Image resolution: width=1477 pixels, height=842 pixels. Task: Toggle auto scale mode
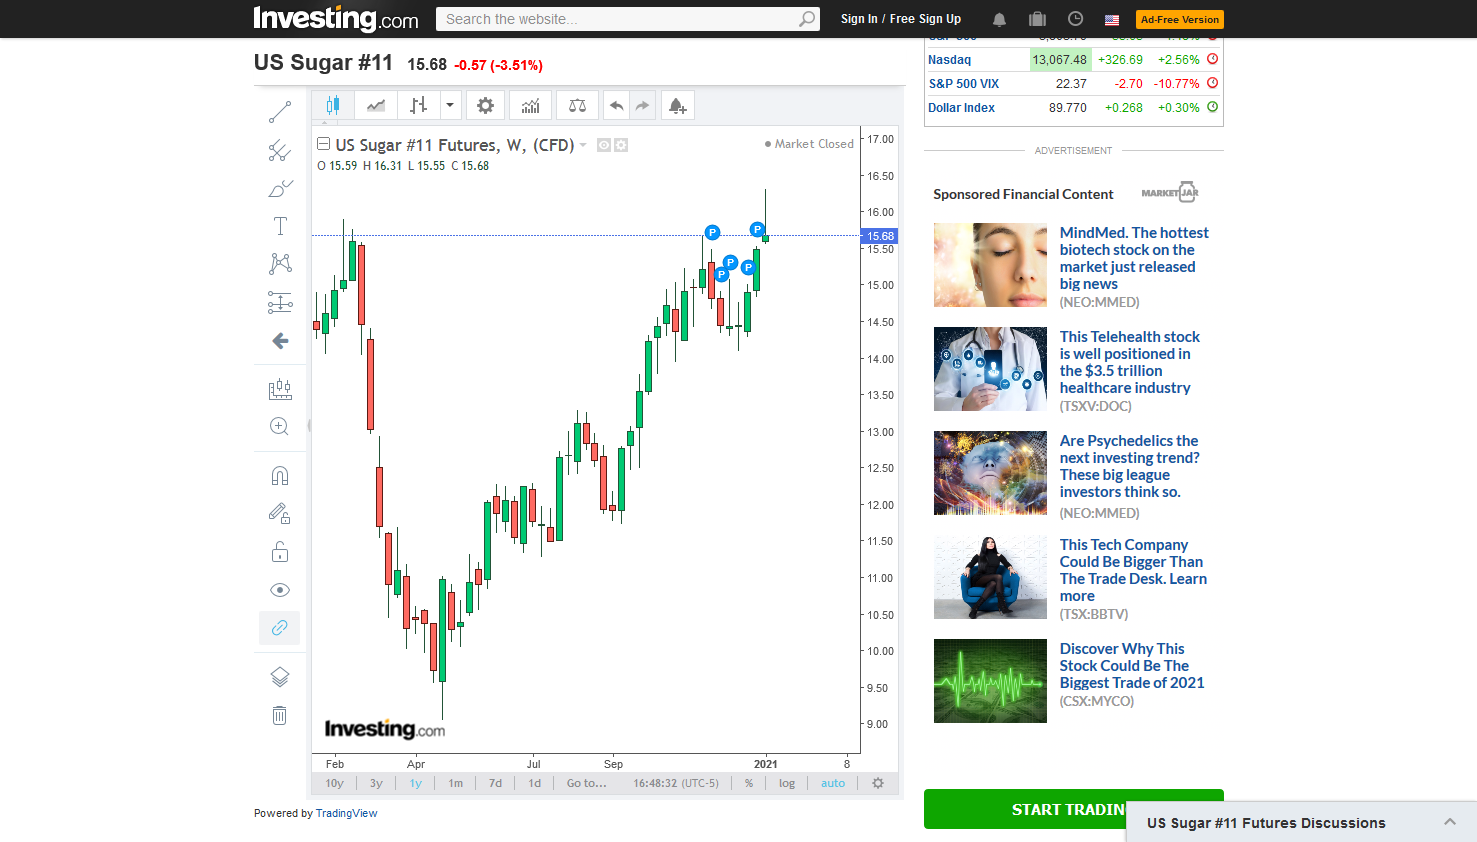833,783
